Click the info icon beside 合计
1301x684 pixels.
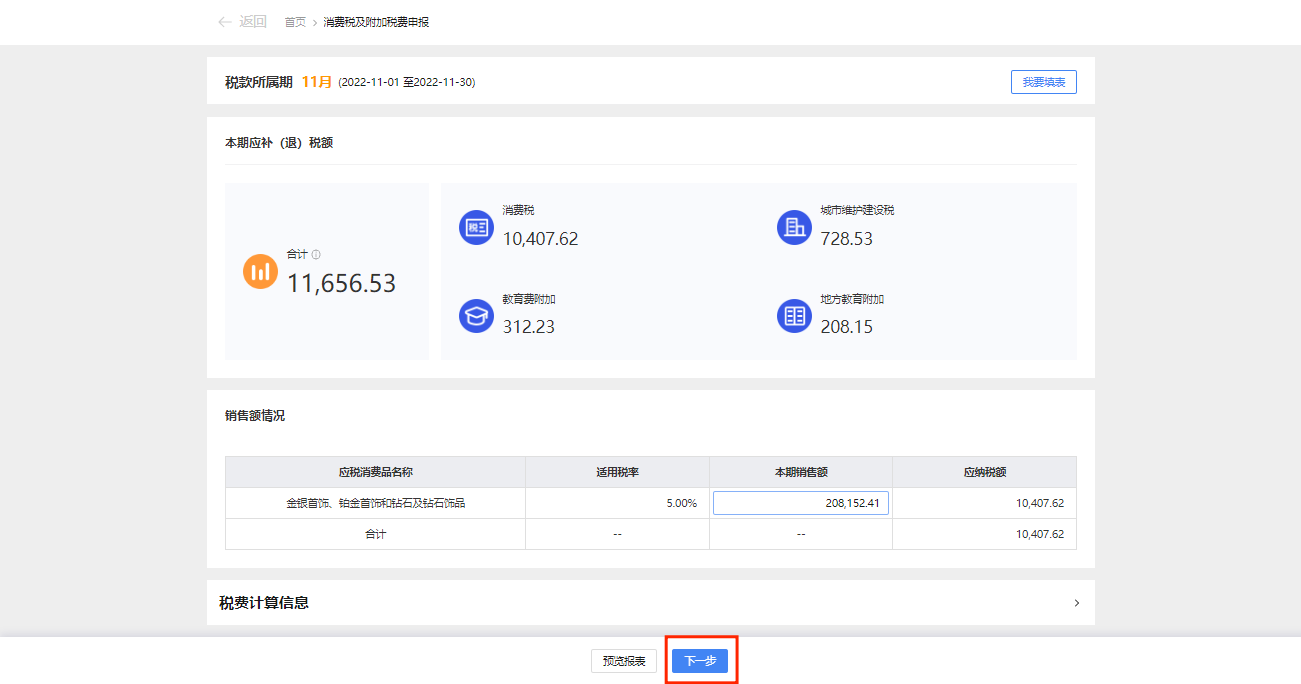click(x=316, y=255)
